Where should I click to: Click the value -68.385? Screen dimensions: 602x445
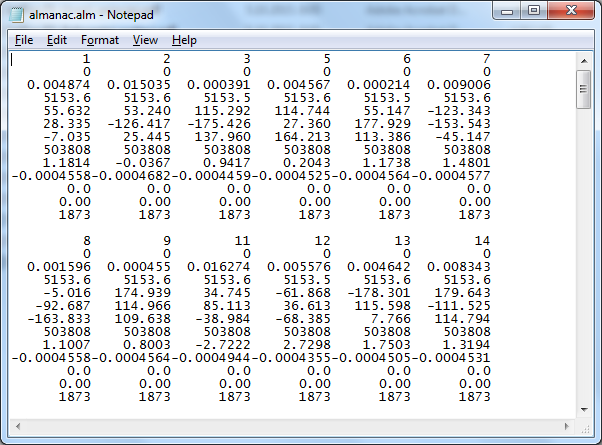303,319
